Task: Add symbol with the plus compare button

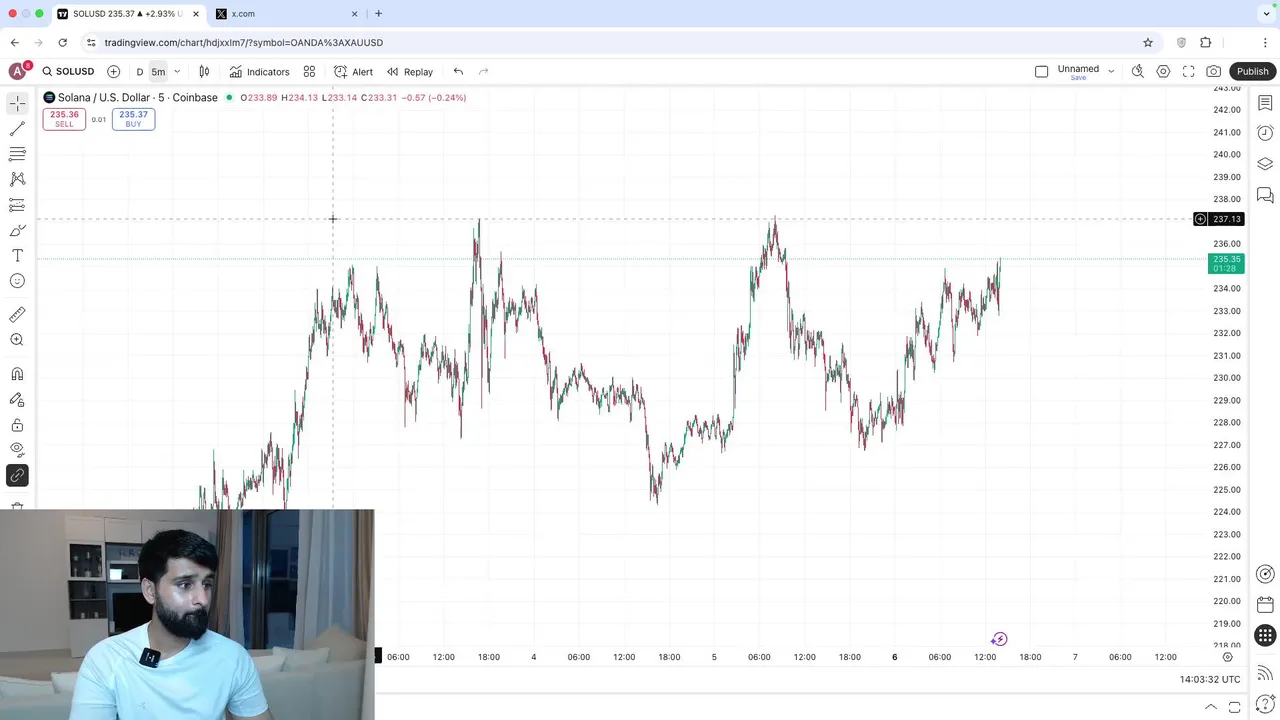Action: [x=113, y=72]
